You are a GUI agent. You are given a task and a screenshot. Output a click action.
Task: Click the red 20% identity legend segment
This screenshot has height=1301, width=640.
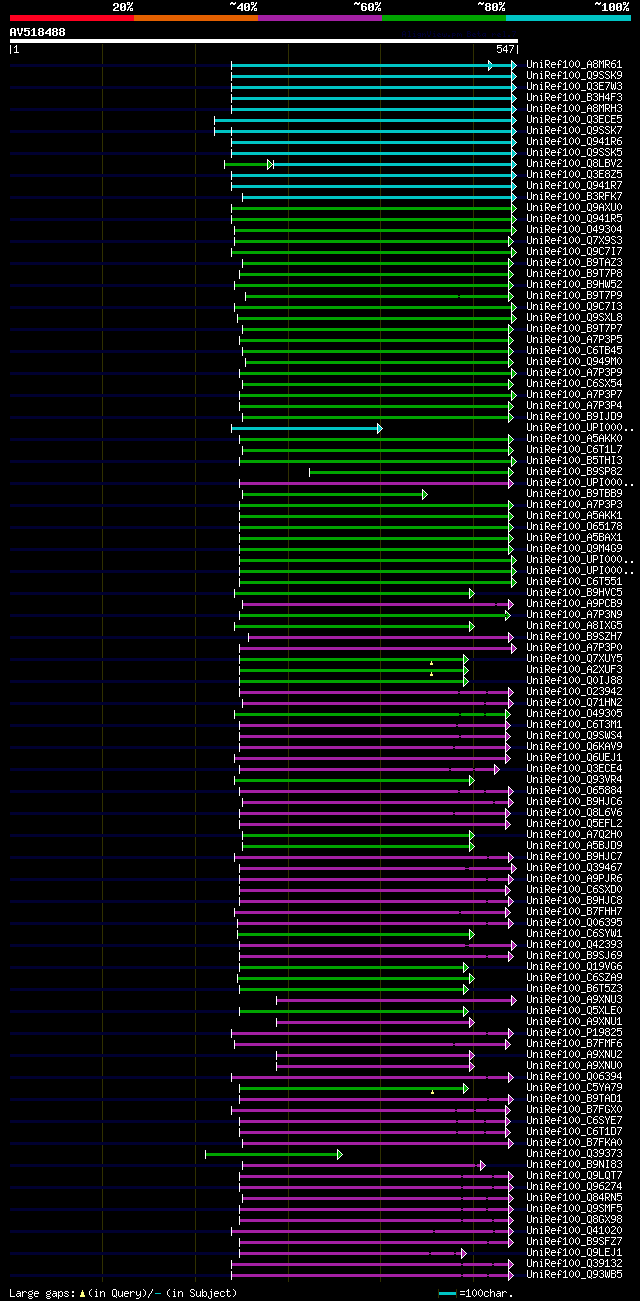pos(72,18)
